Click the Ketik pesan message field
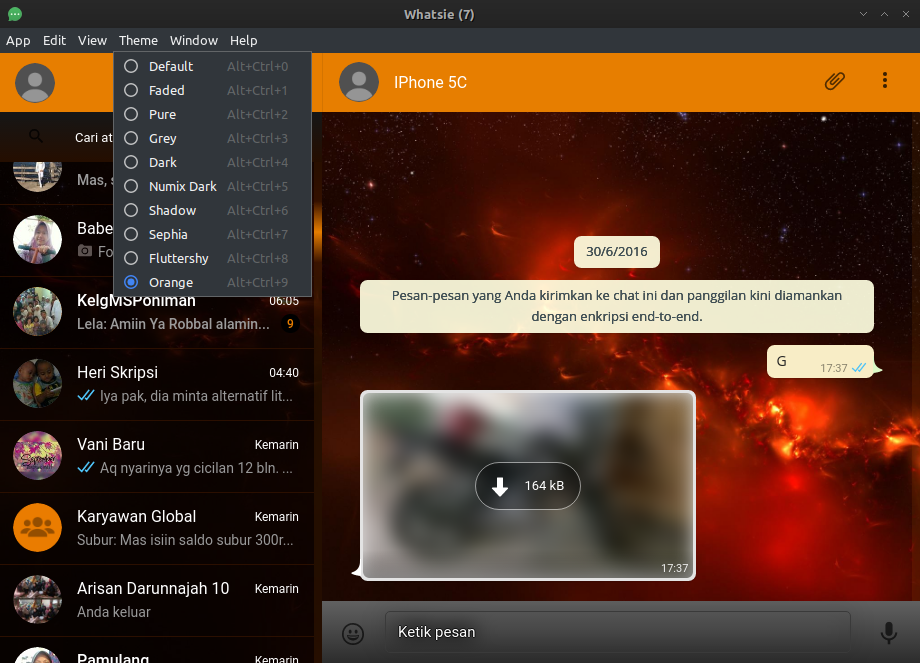The height and width of the screenshot is (663, 920). tap(617, 632)
